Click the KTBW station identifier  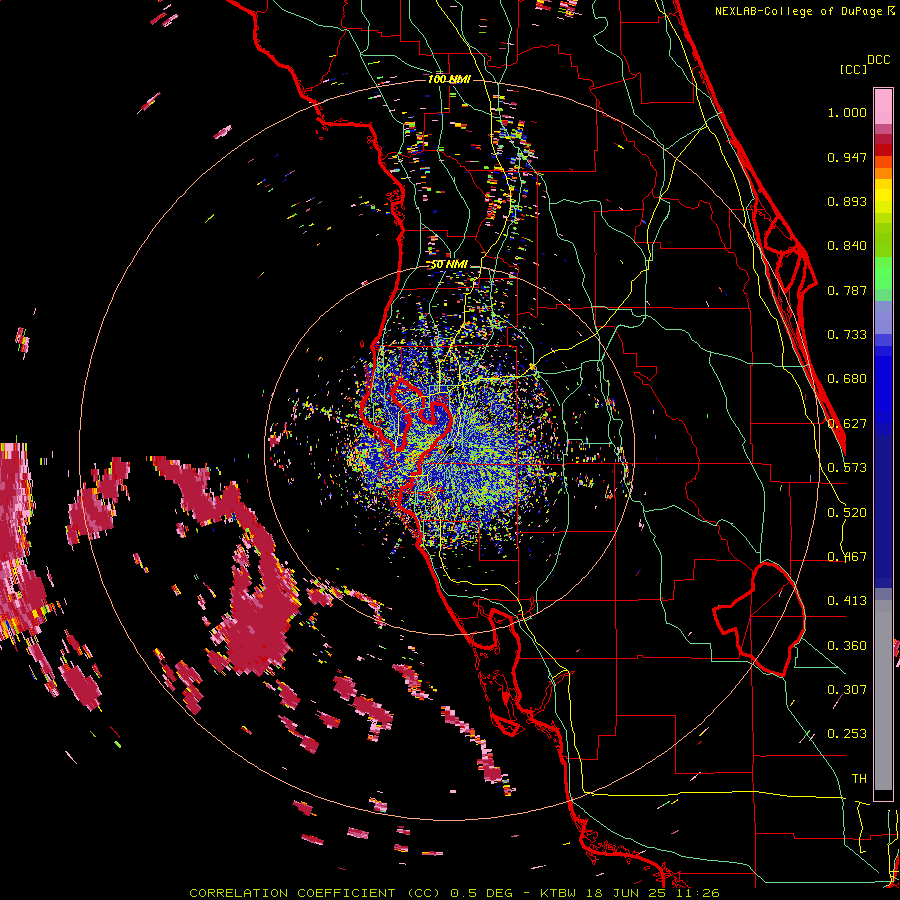tap(558, 893)
